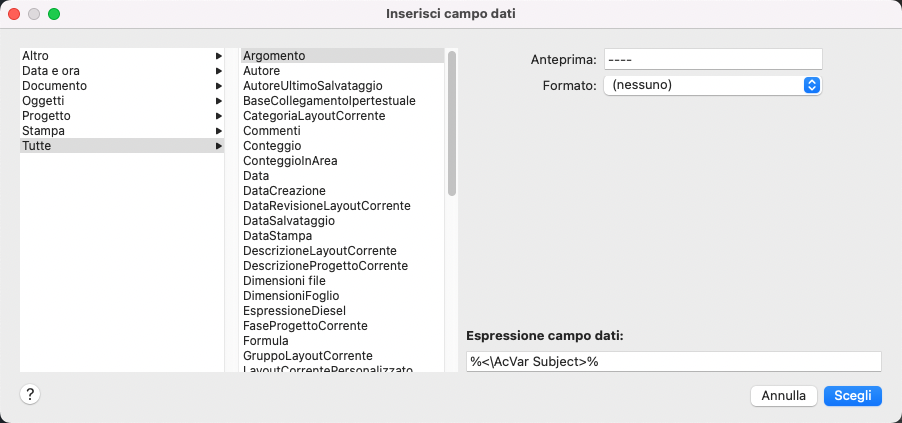Pick the Autore field name
Screen dimensions: 902x423
click(262, 71)
